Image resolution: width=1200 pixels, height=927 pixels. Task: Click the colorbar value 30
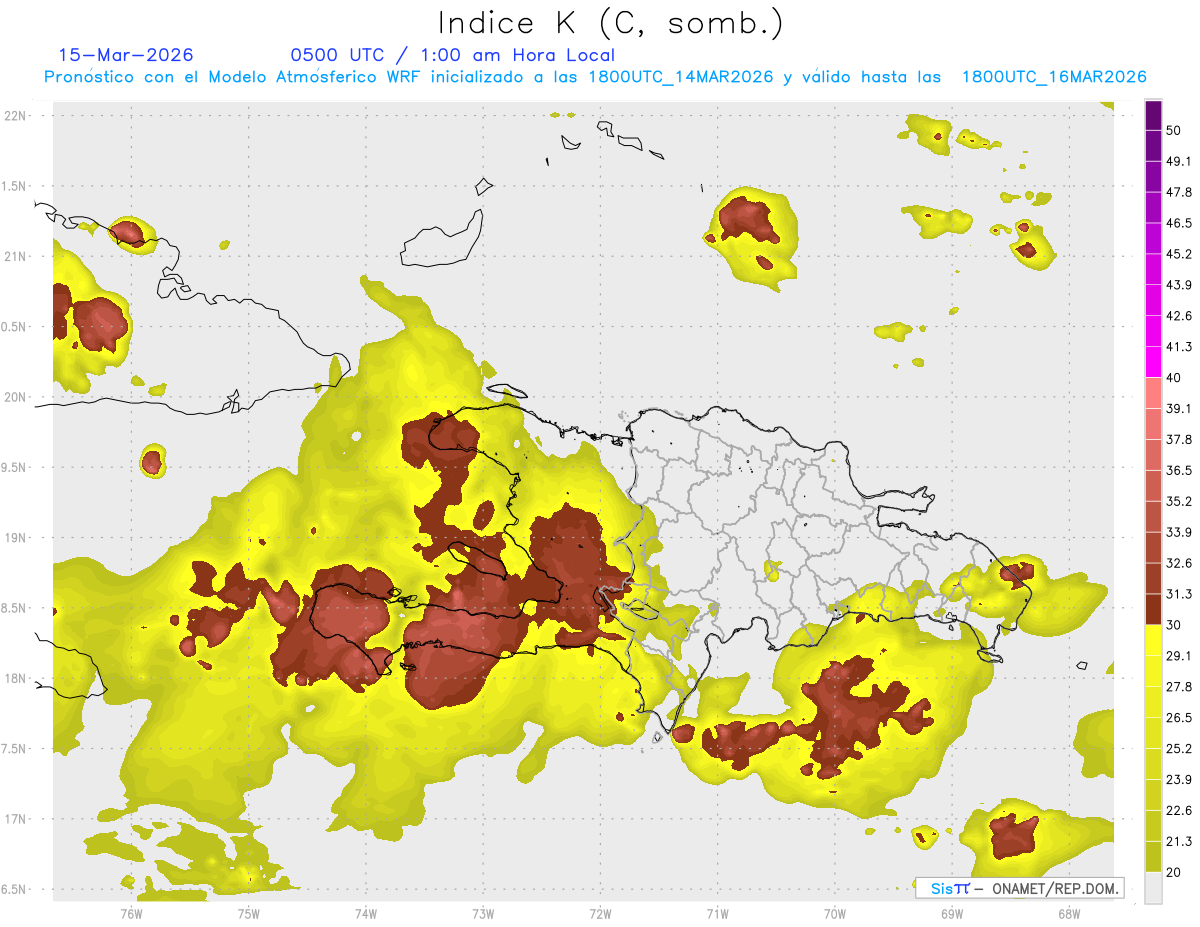click(x=1174, y=625)
